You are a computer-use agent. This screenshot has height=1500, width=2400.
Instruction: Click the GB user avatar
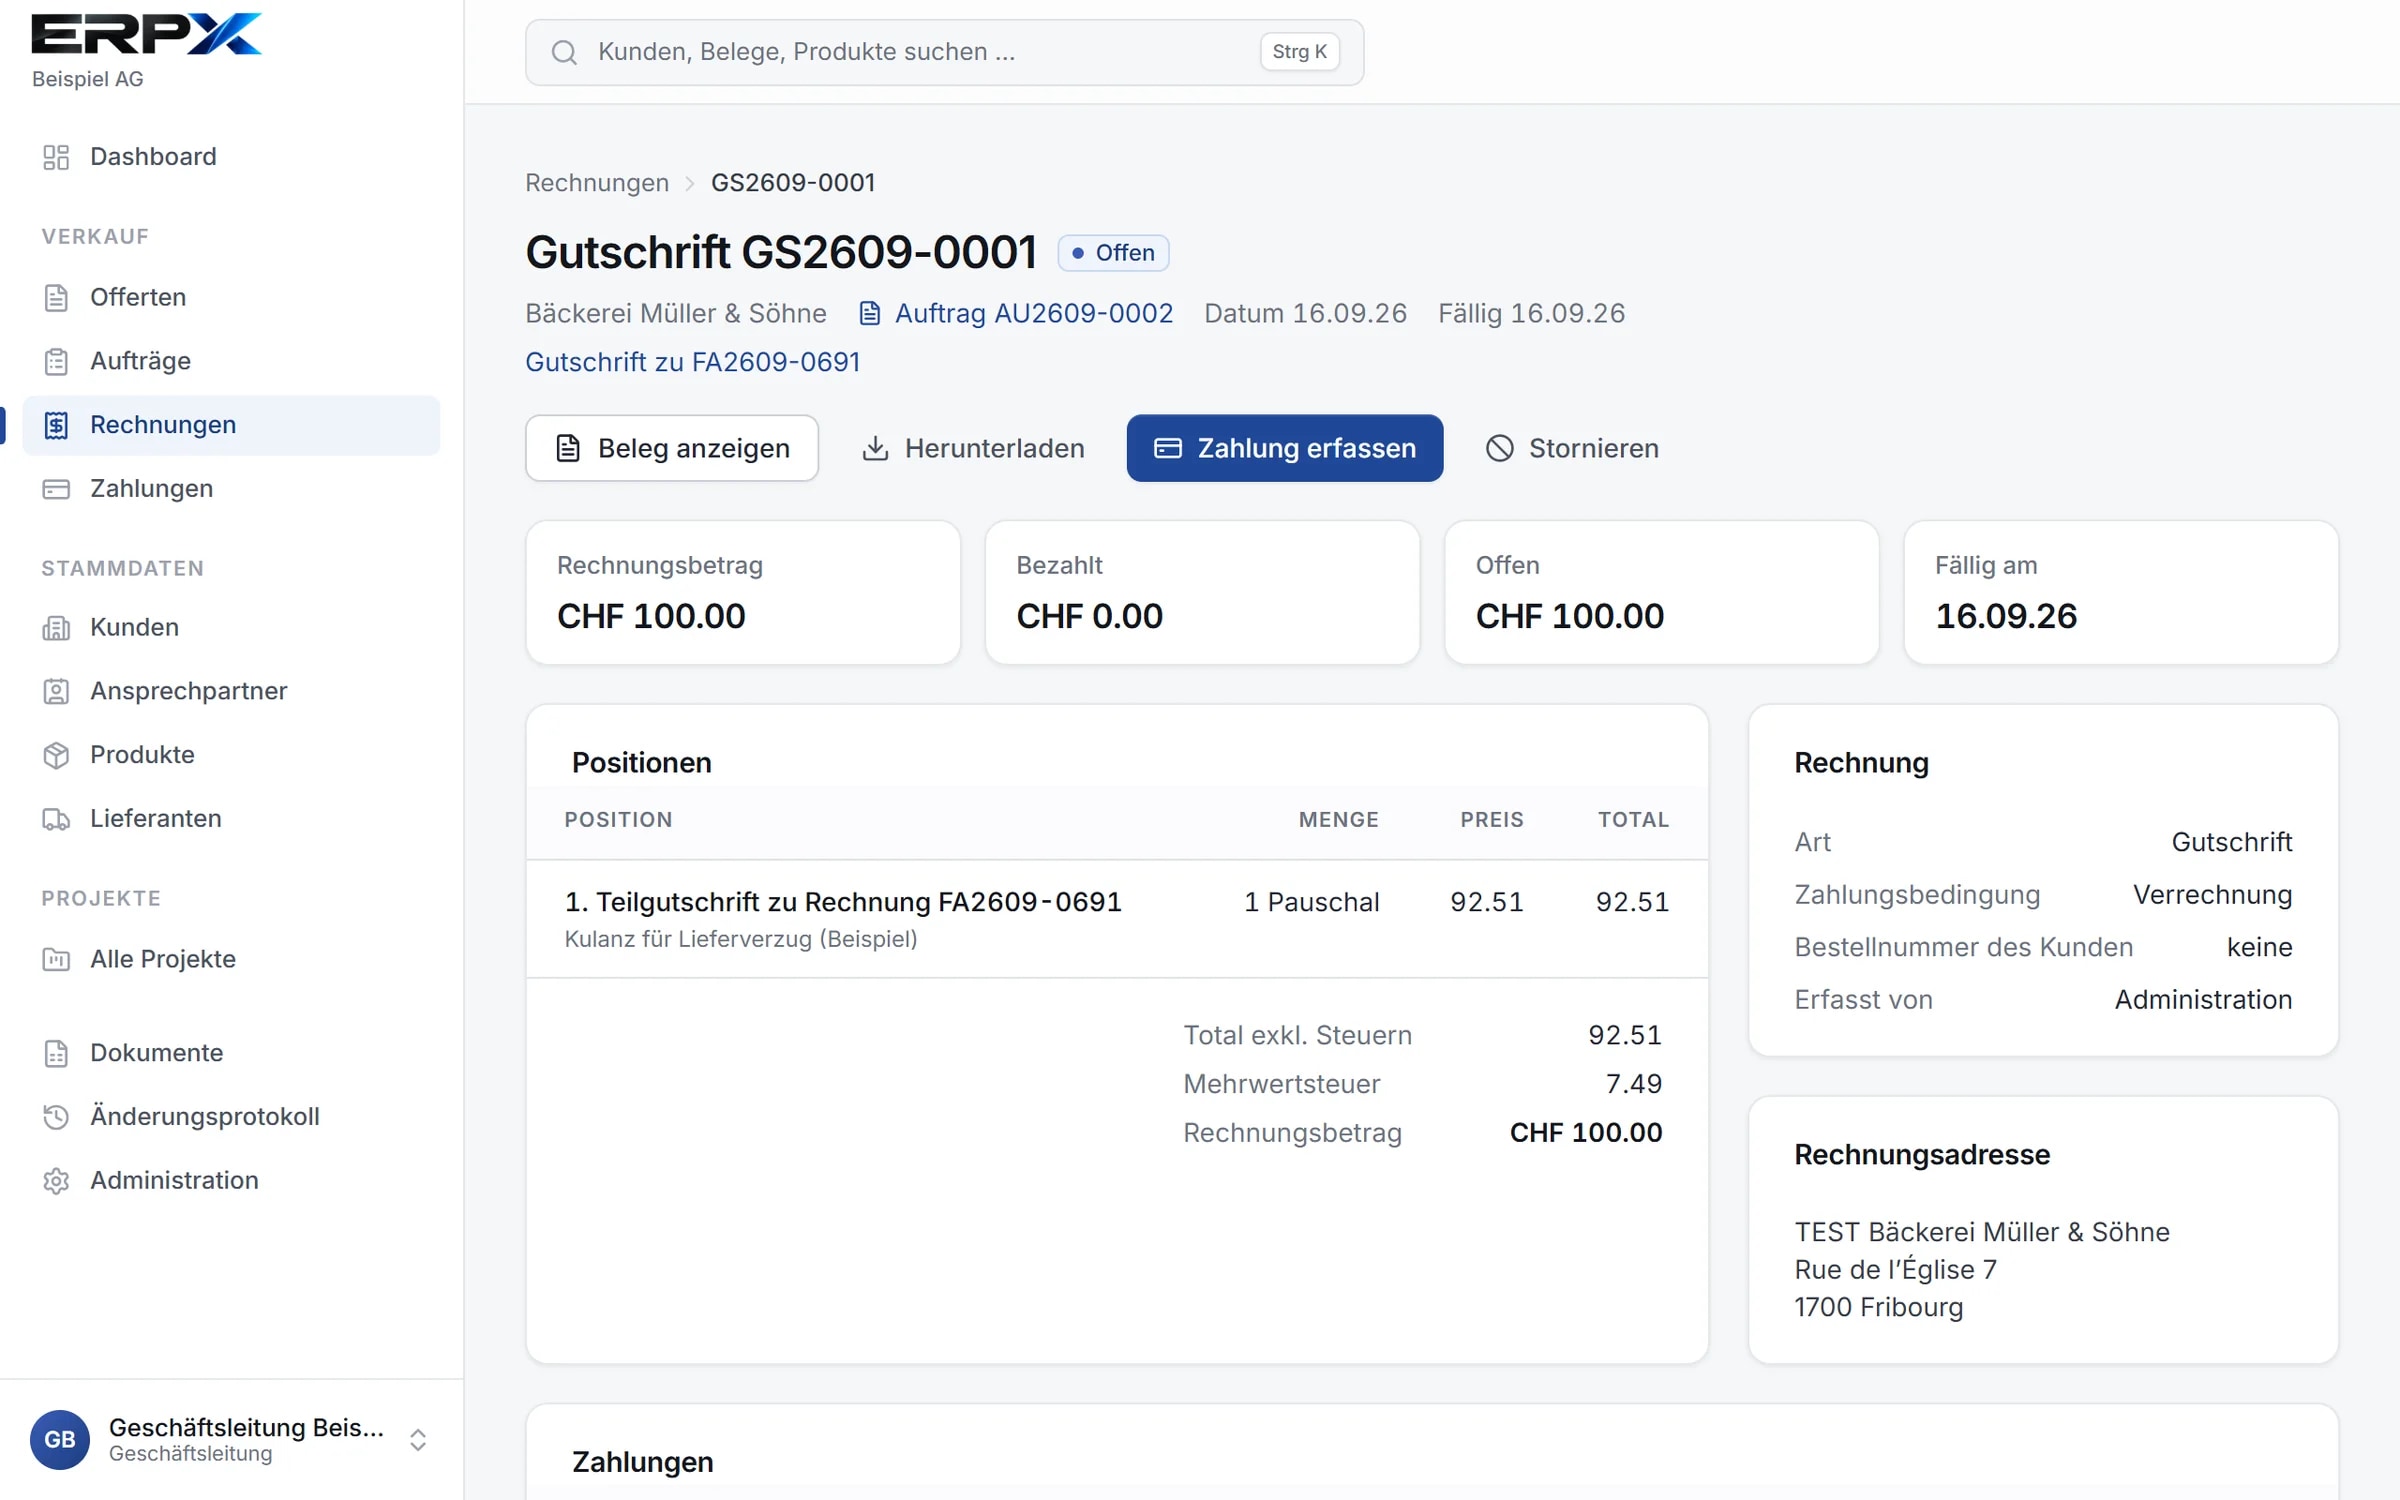[60, 1439]
